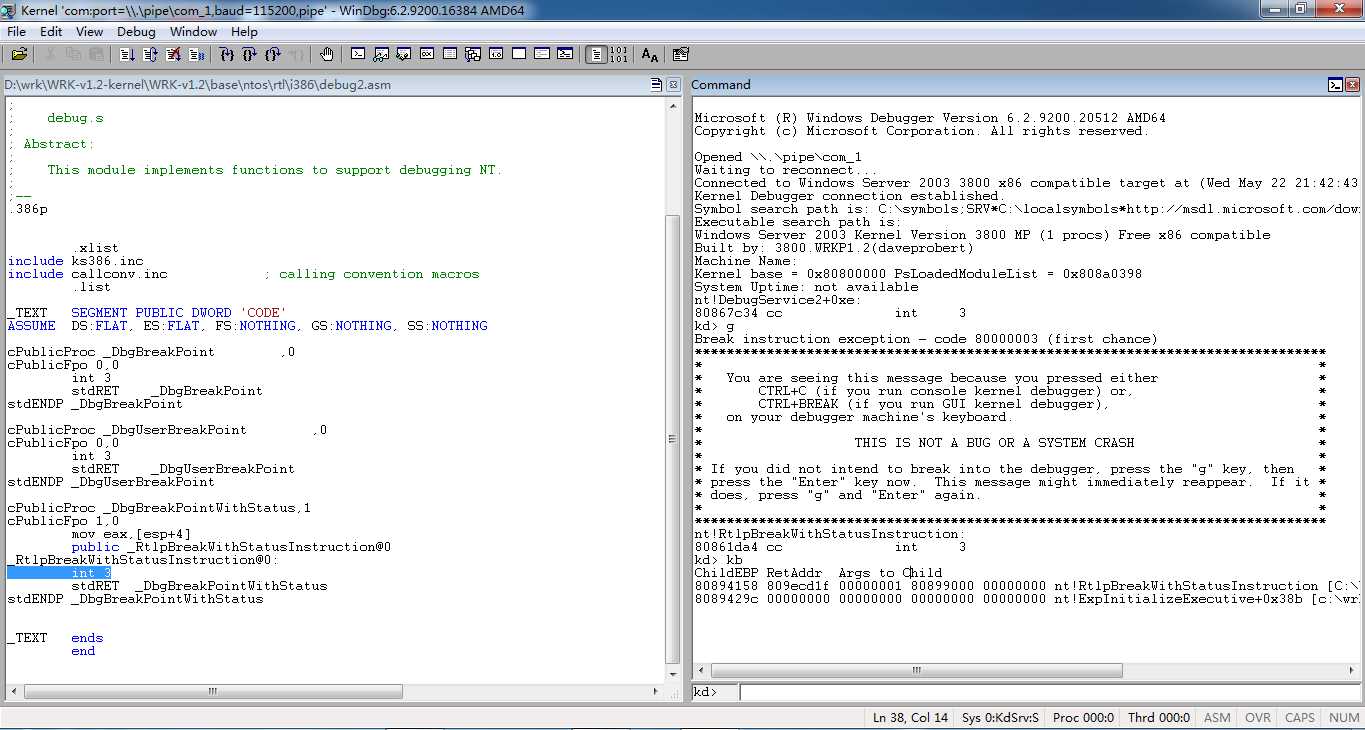Click the Options toolbar icon
The width and height of the screenshot is (1365, 730).
[680, 54]
